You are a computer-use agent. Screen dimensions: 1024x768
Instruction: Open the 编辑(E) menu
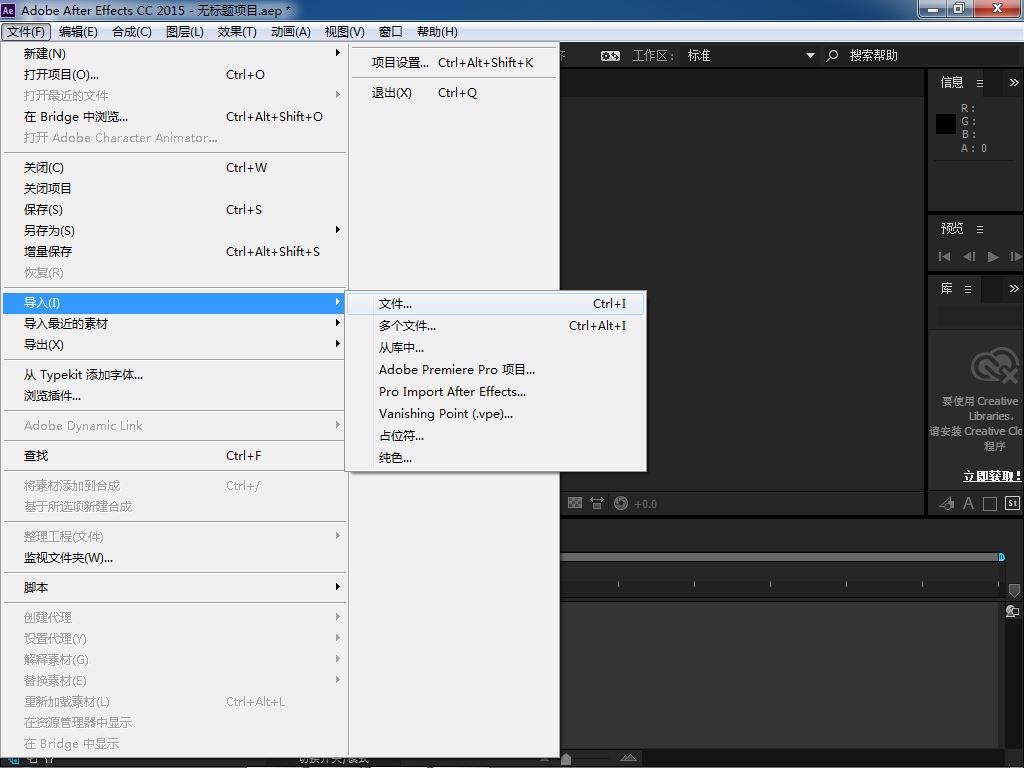click(78, 32)
